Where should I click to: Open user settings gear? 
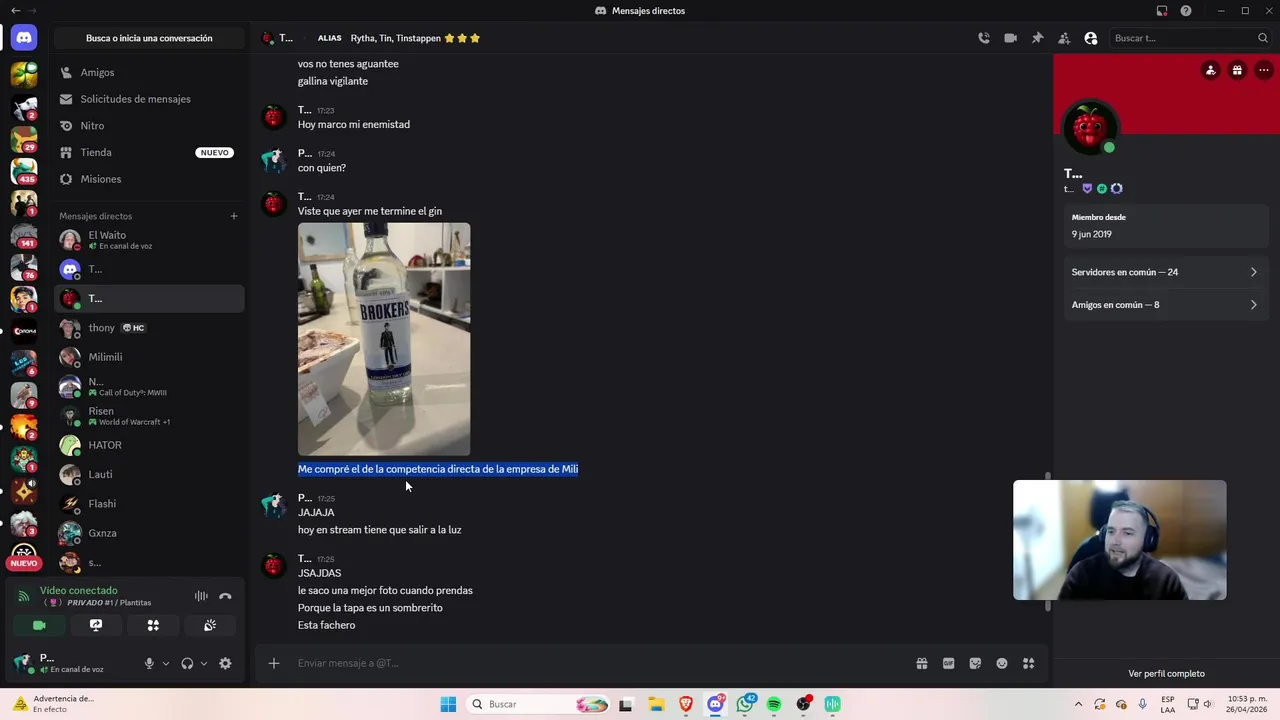[225, 663]
